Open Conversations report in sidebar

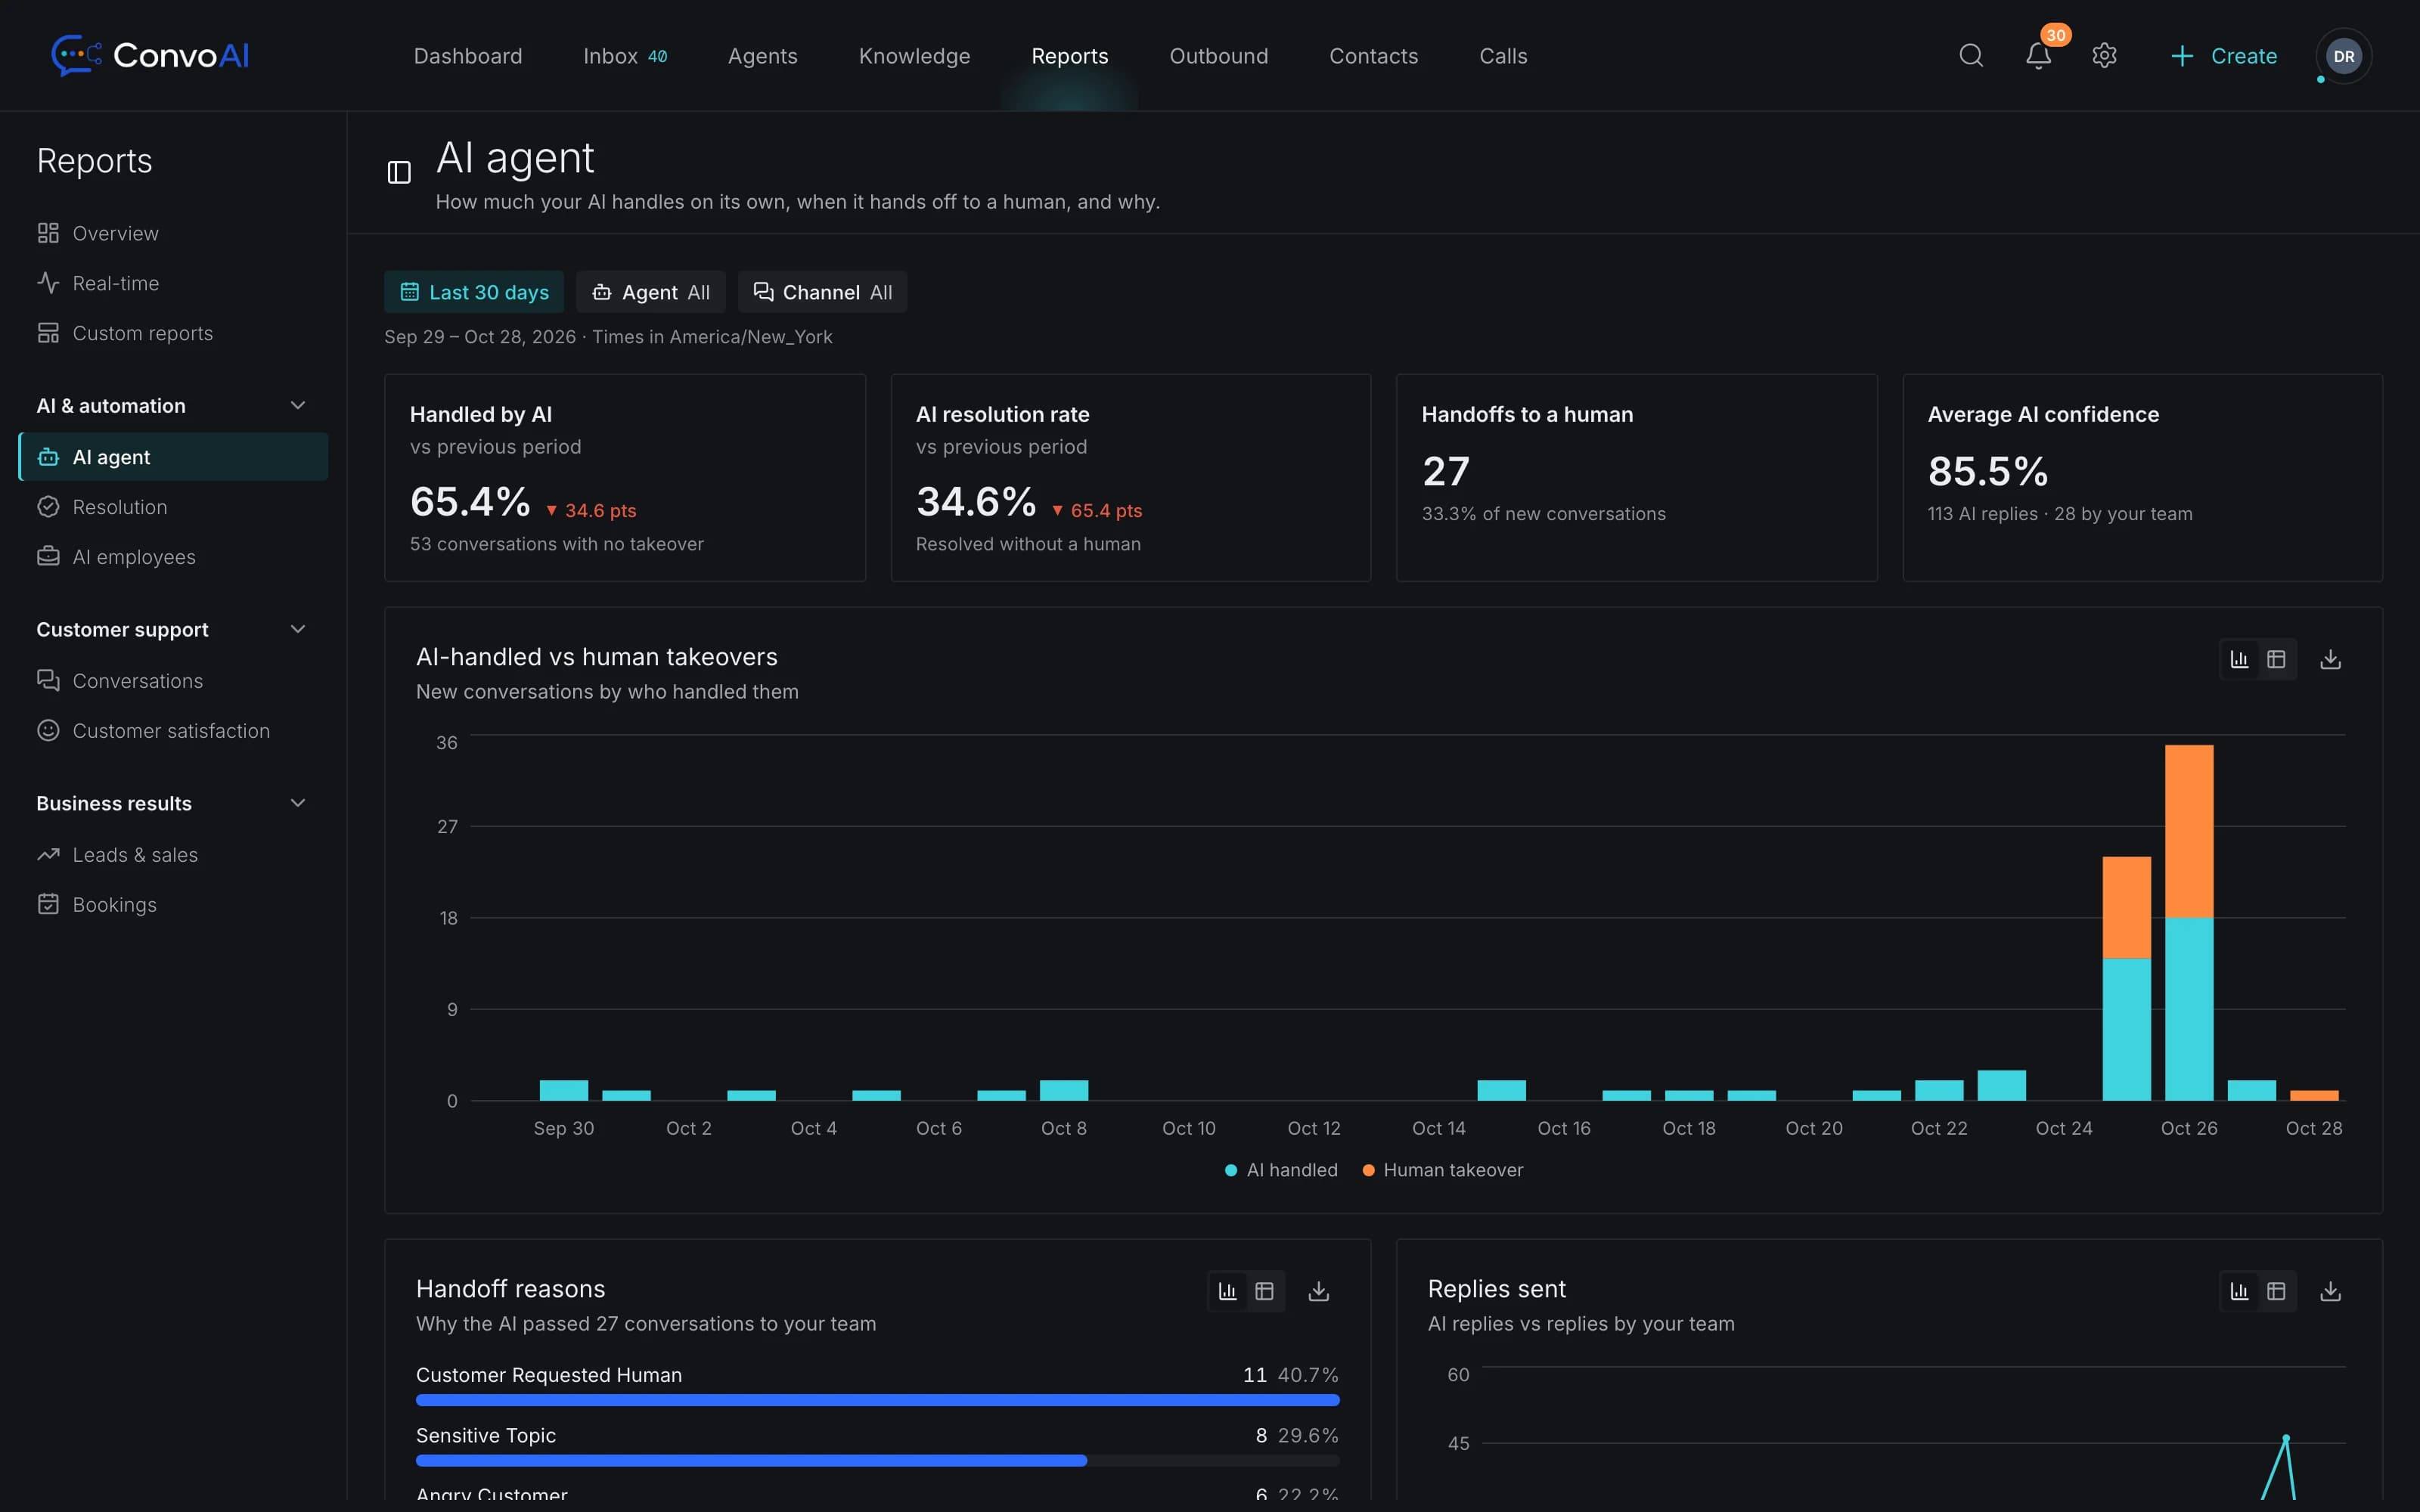(x=172, y=681)
